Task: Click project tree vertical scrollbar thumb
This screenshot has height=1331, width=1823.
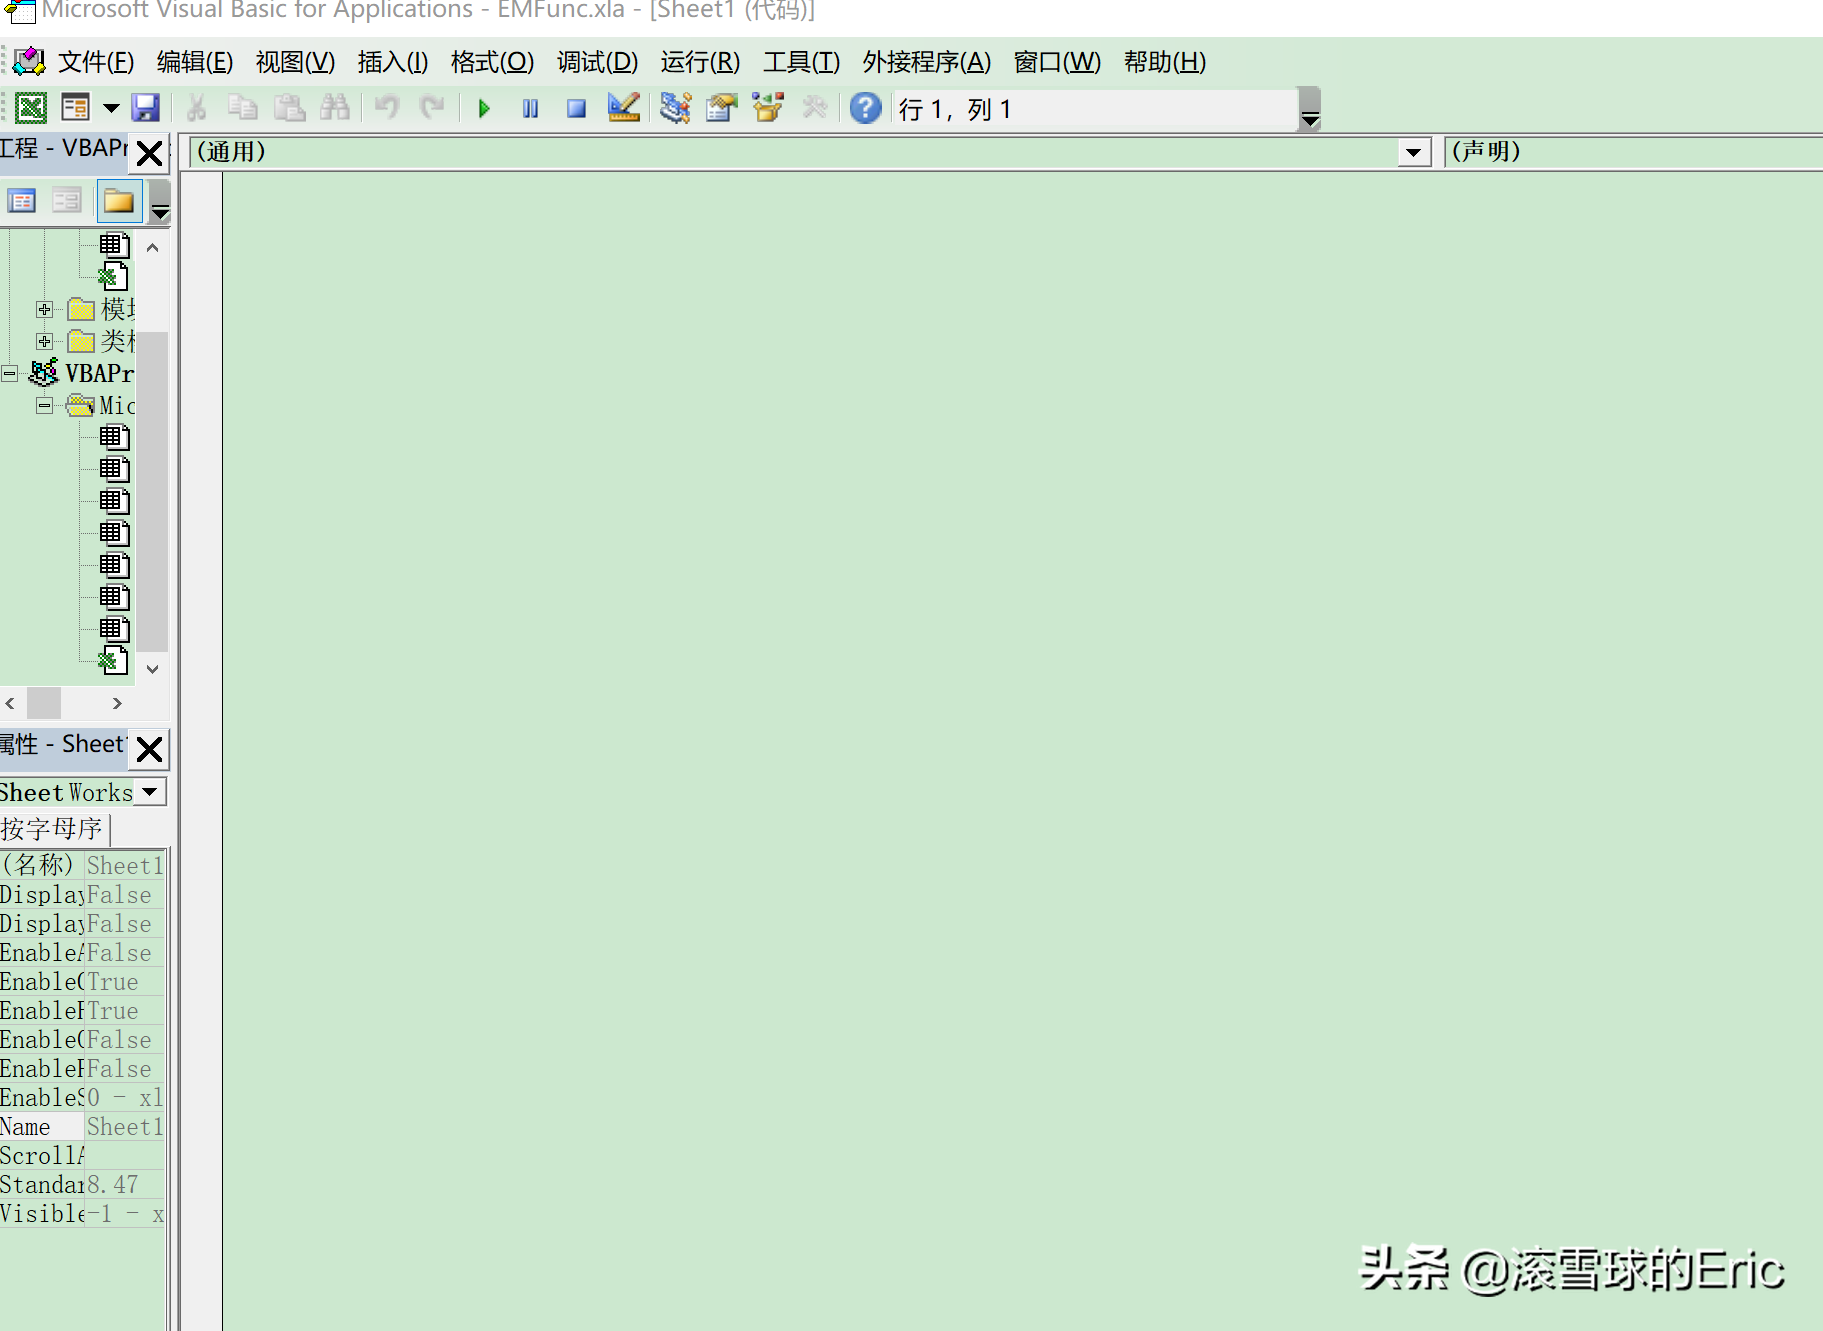Action: pos(152,491)
